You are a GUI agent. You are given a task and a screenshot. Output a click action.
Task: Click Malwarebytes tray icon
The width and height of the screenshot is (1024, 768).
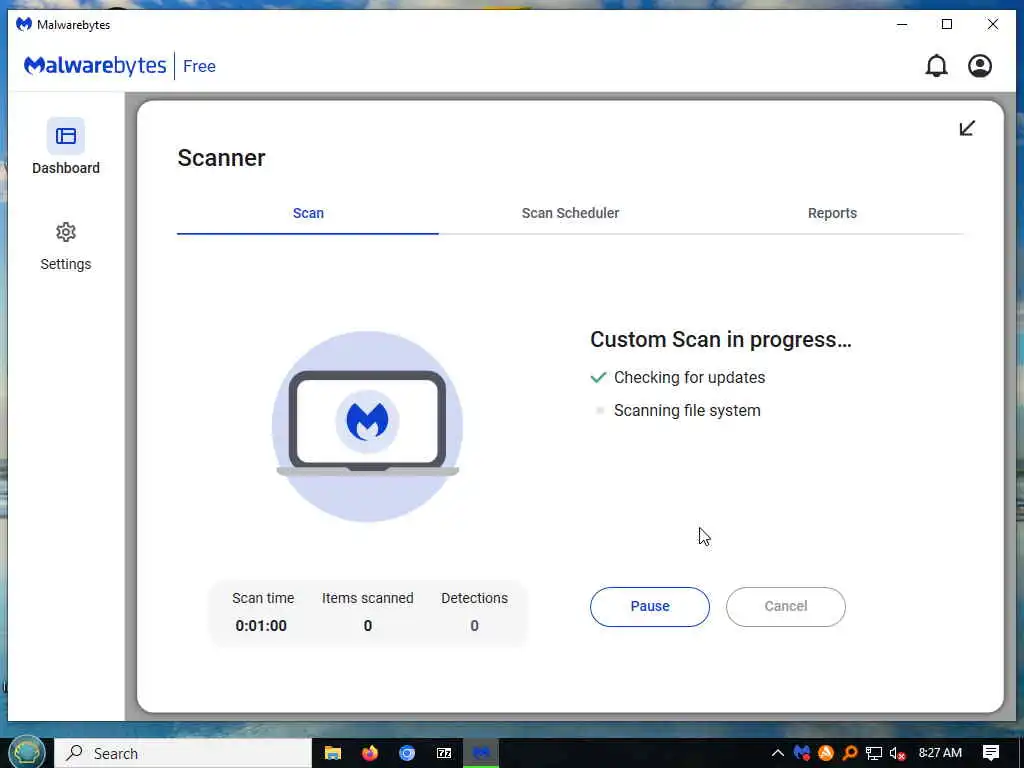coord(802,753)
